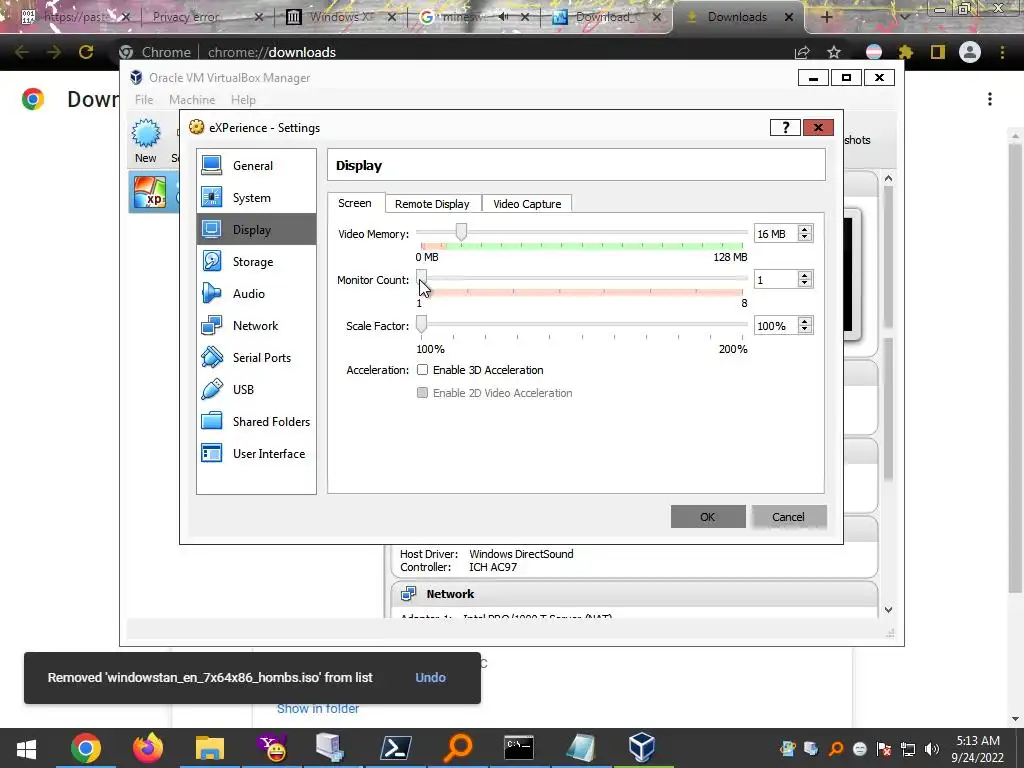Bookmark page with star icon
Screen dimensions: 1024x768
[x=834, y=52]
